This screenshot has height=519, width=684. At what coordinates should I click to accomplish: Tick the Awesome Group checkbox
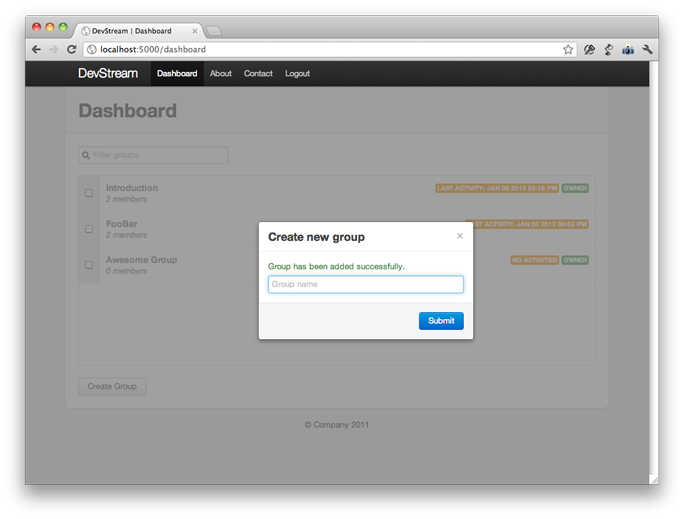89,265
